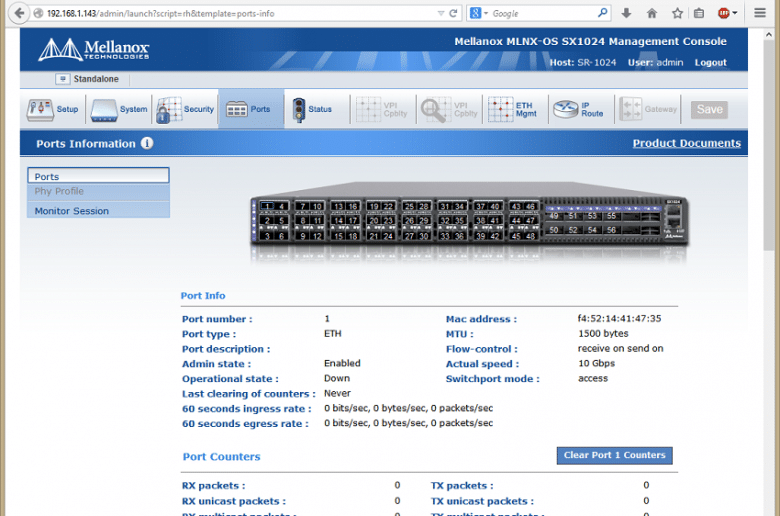Image resolution: width=780 pixels, height=516 pixels.
Task: Select port 56 on the switch image
Action: (x=611, y=230)
